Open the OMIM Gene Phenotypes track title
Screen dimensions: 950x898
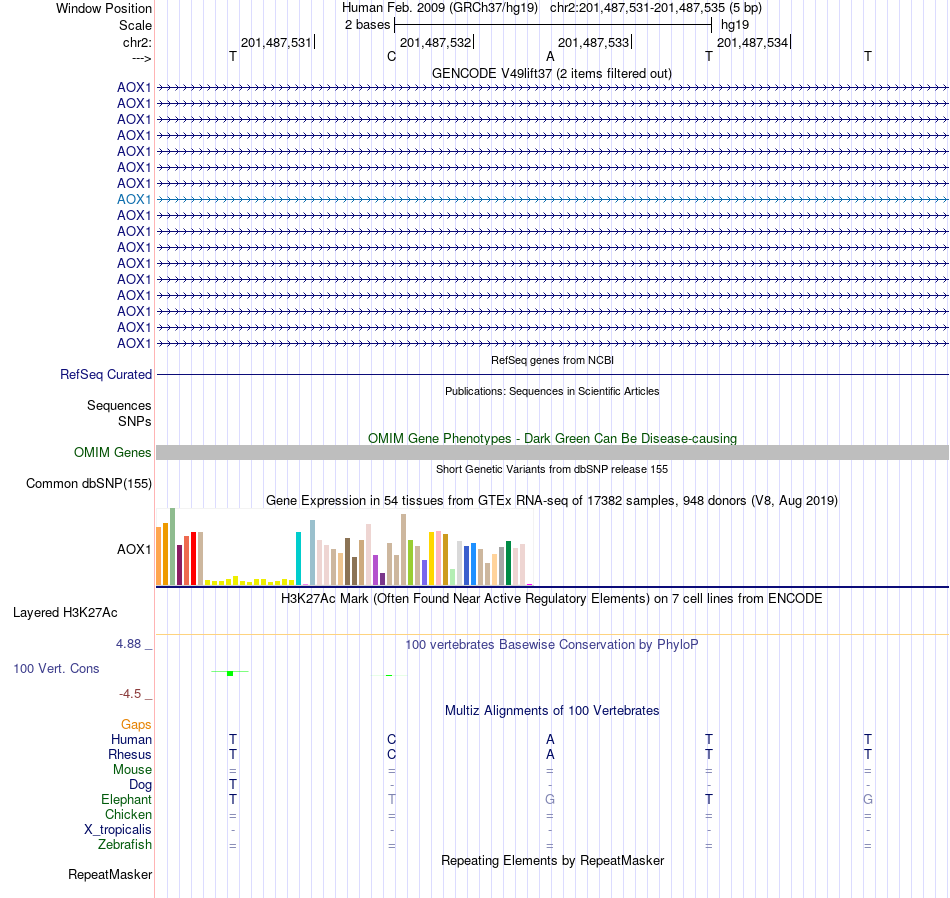pyautogui.click(x=552, y=438)
